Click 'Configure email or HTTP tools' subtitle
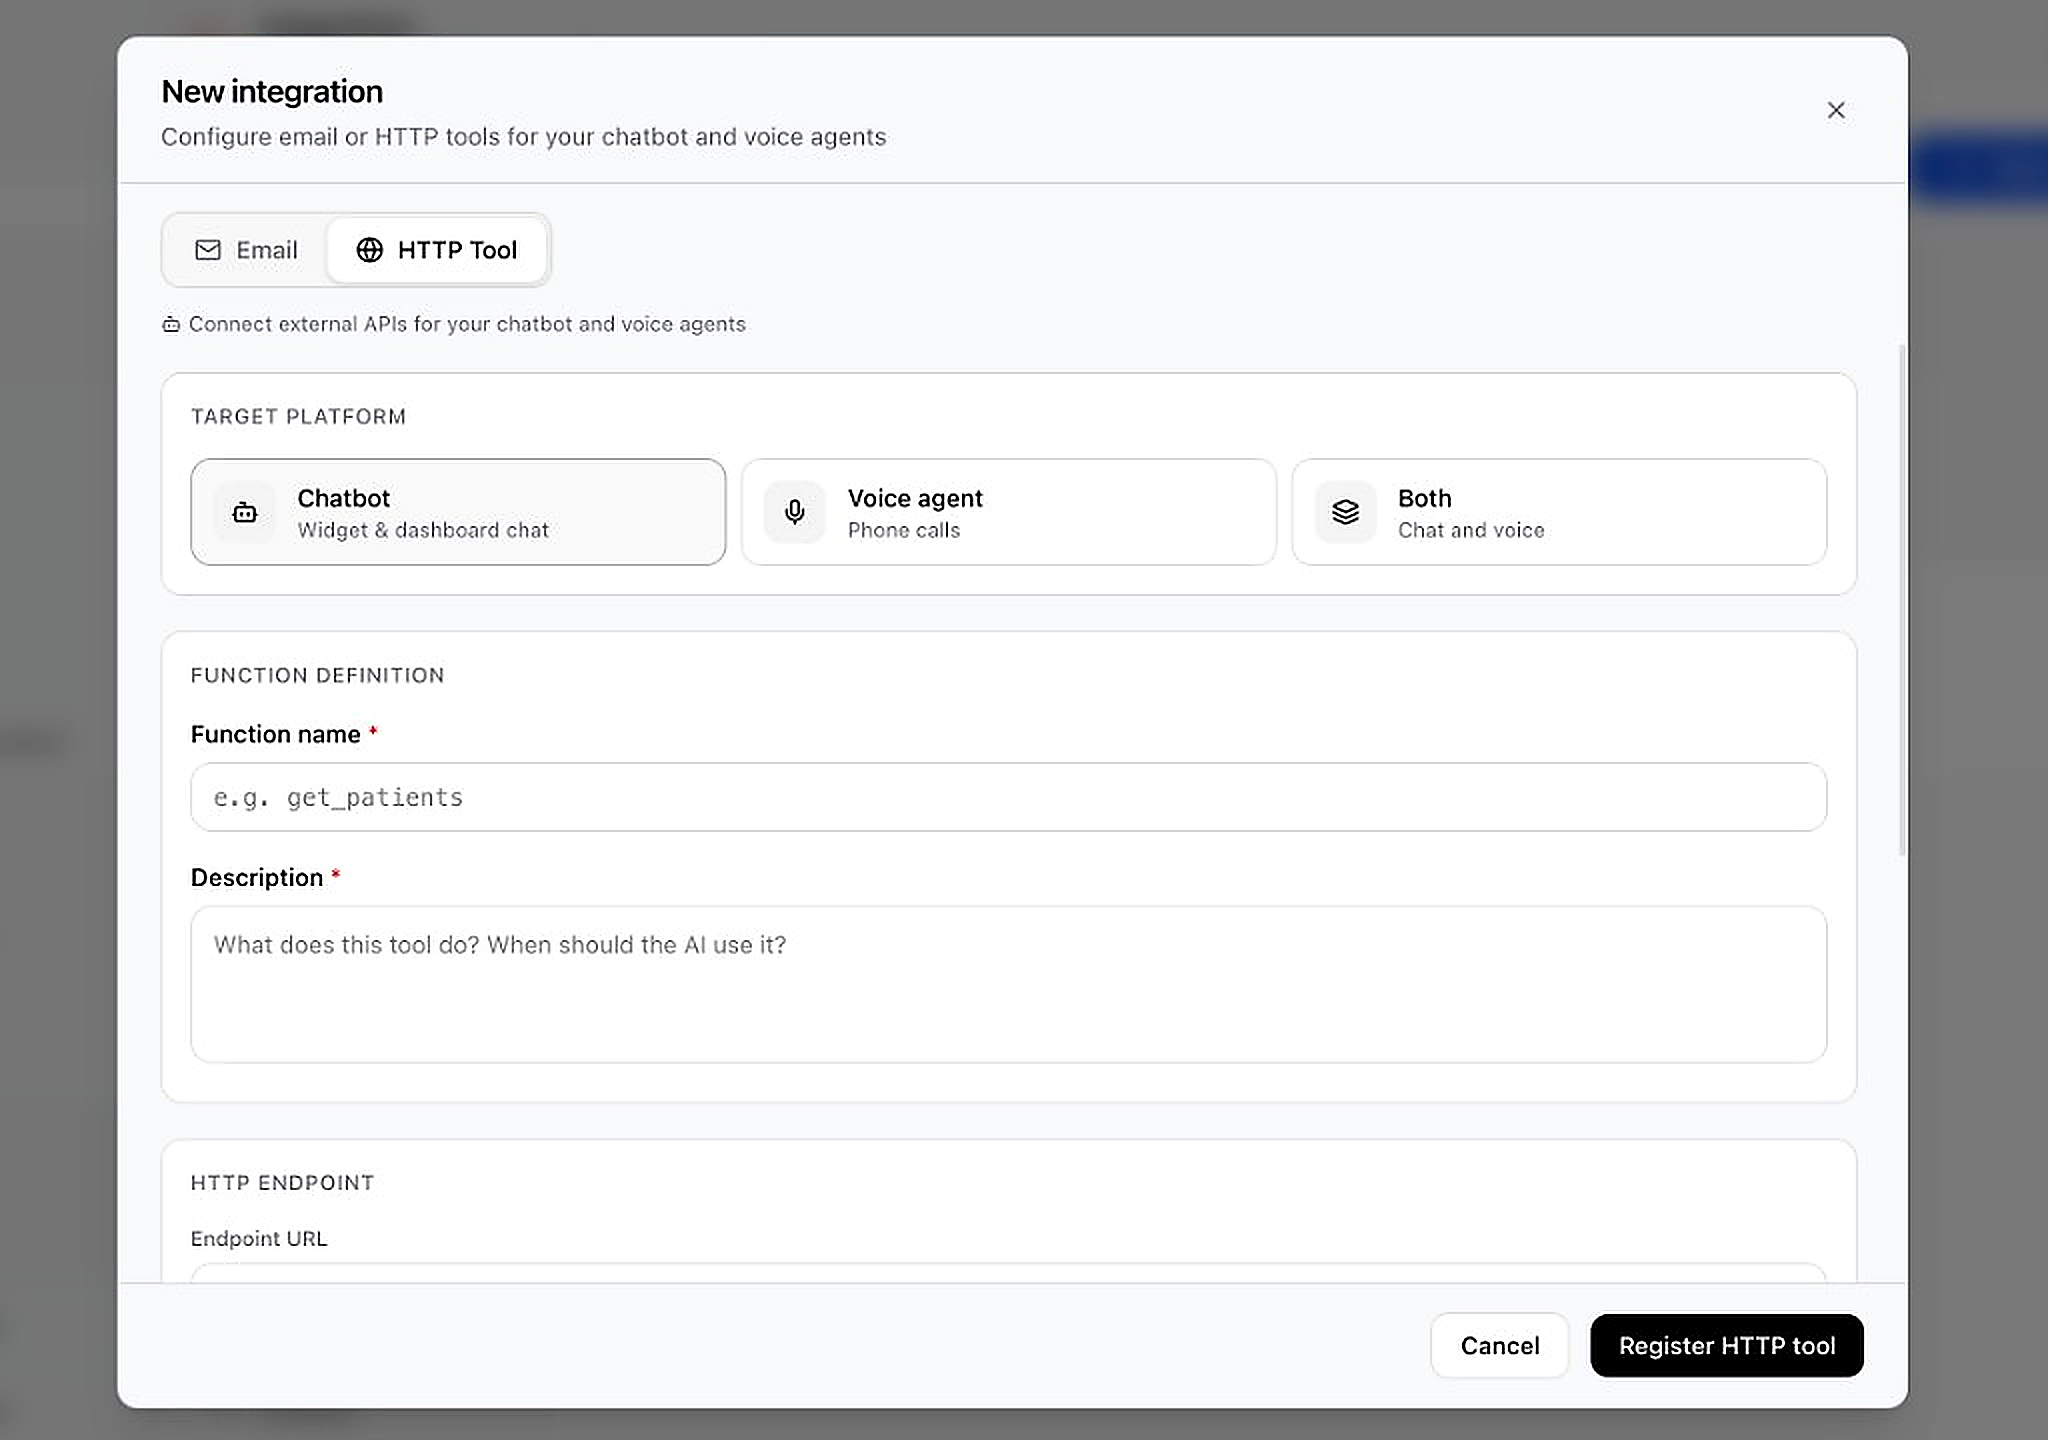 tap(524, 137)
